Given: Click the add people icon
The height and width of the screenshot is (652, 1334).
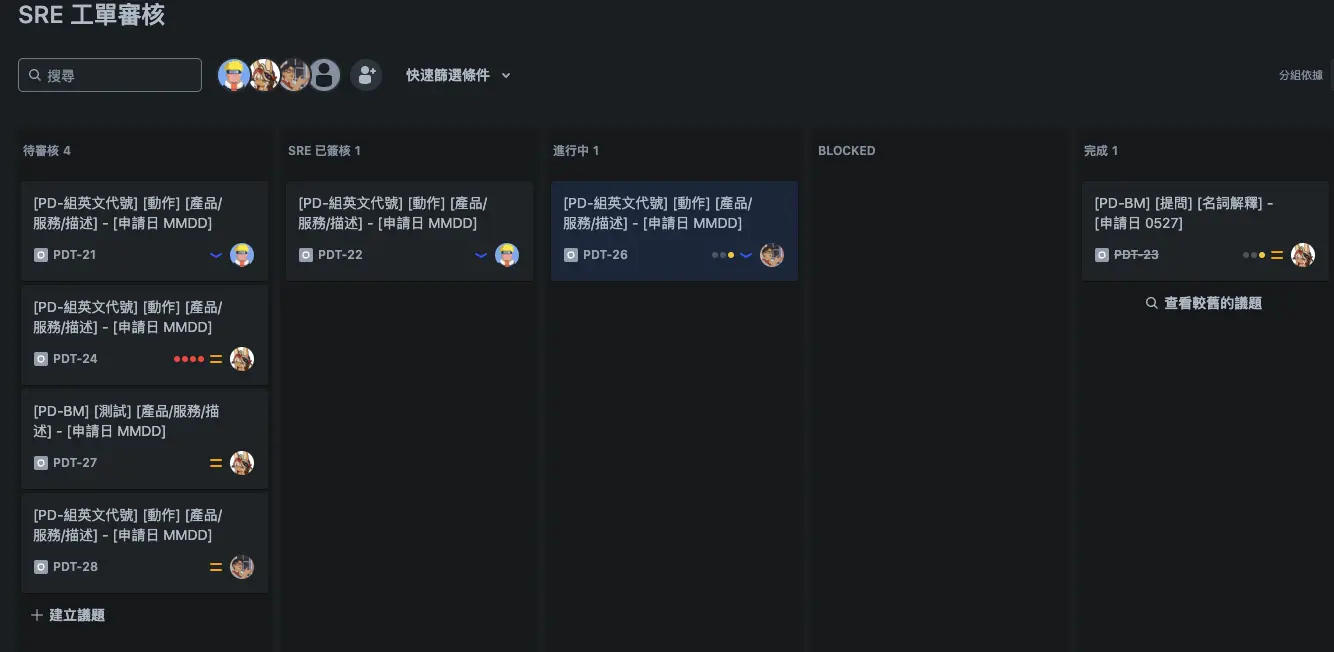Looking at the screenshot, I should point(366,75).
